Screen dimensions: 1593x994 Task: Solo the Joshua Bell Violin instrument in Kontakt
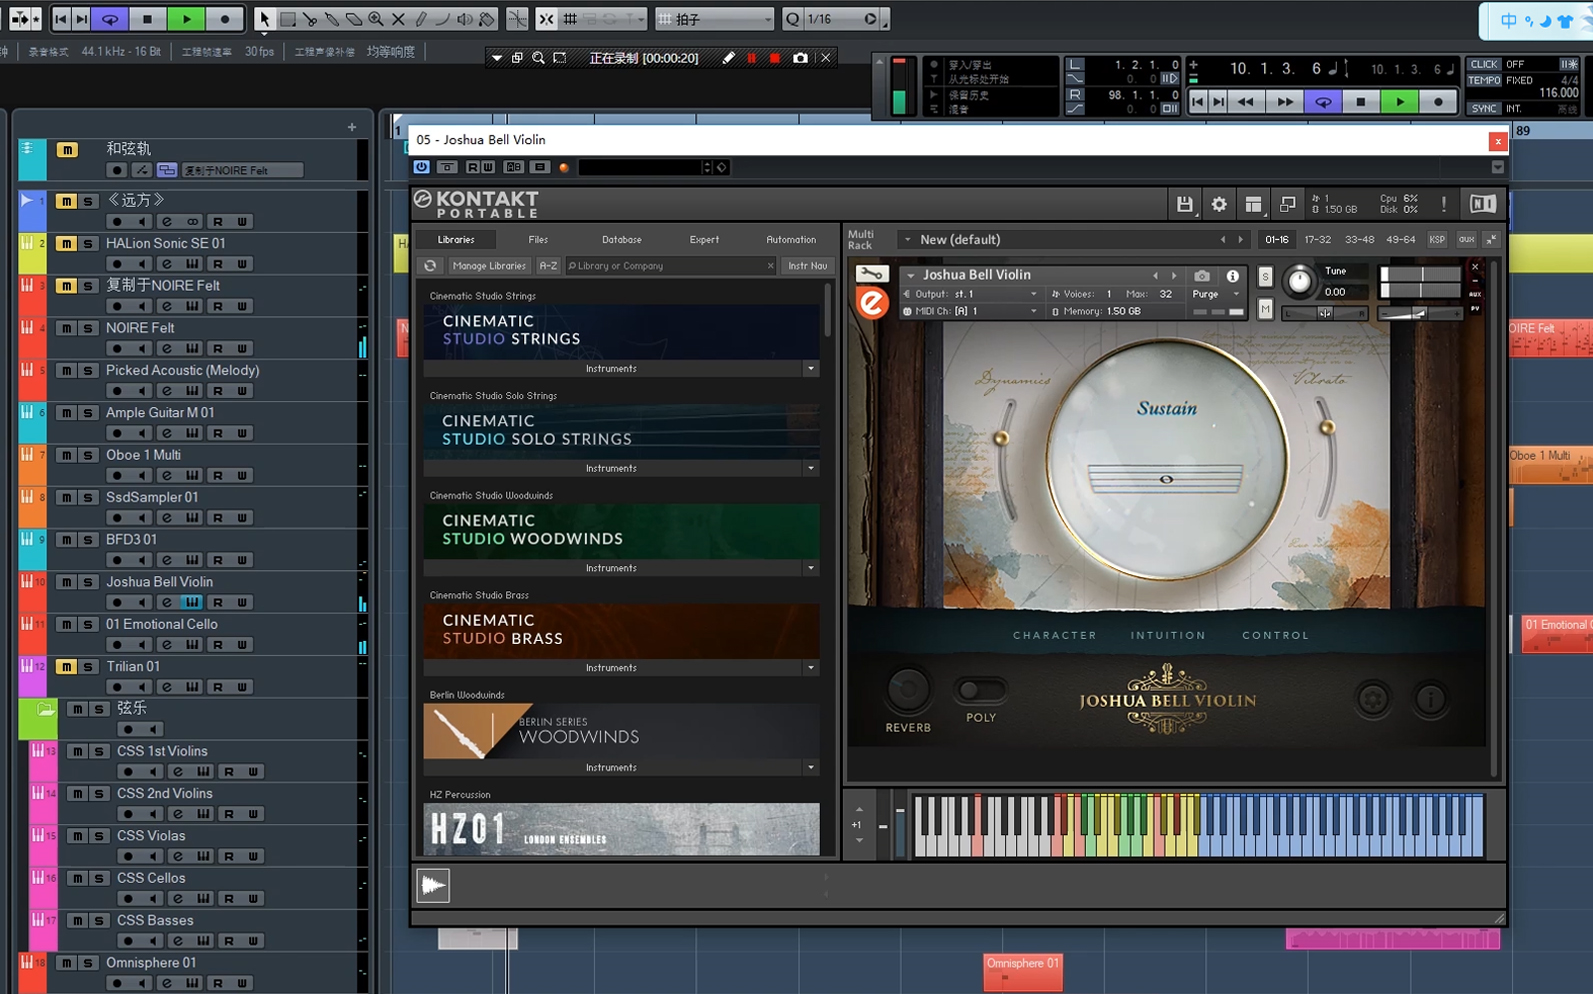[x=1265, y=276]
